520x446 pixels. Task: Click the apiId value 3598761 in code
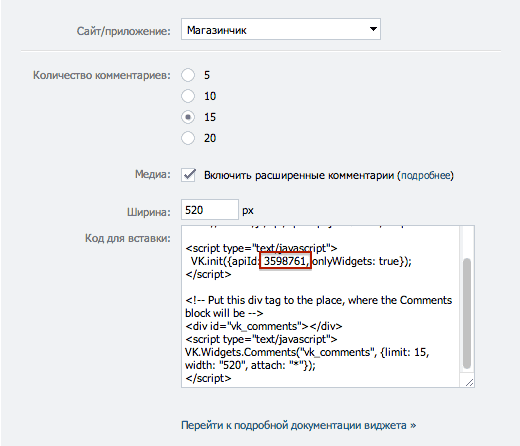(x=284, y=261)
